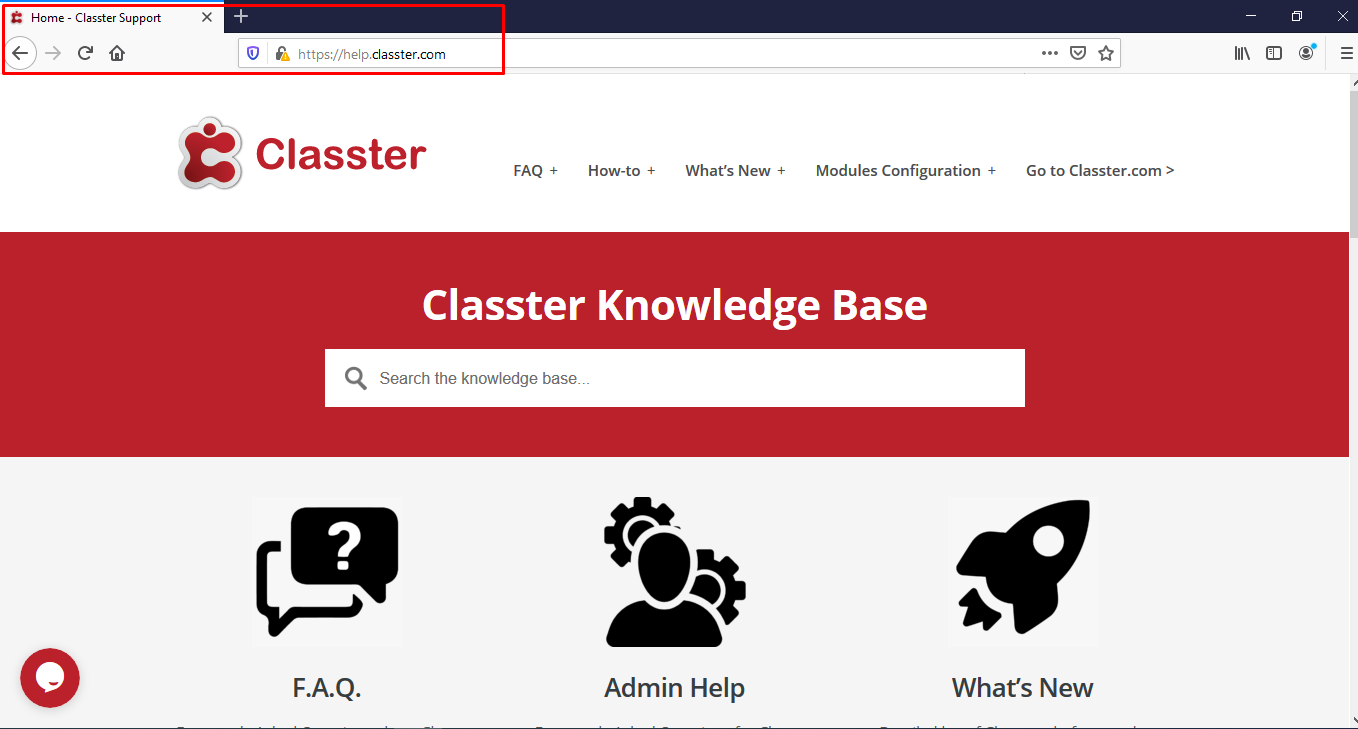Image resolution: width=1358 pixels, height=729 pixels.
Task: Click the browser Back arrow button
Action: (20, 53)
